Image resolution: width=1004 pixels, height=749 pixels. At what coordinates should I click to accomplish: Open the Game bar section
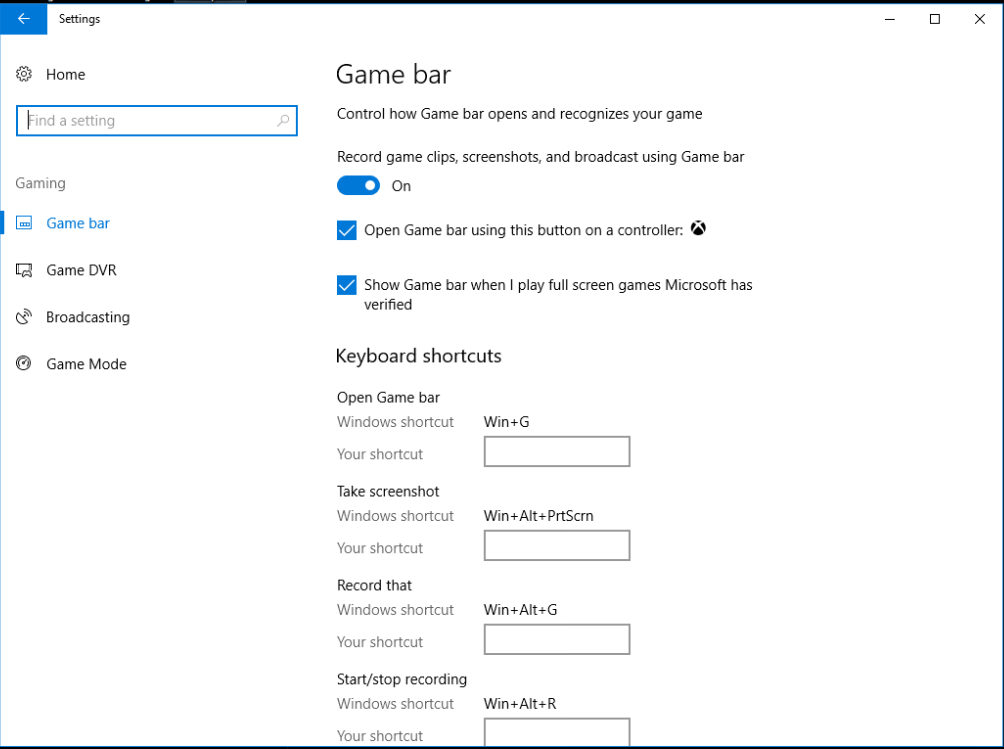coord(77,223)
